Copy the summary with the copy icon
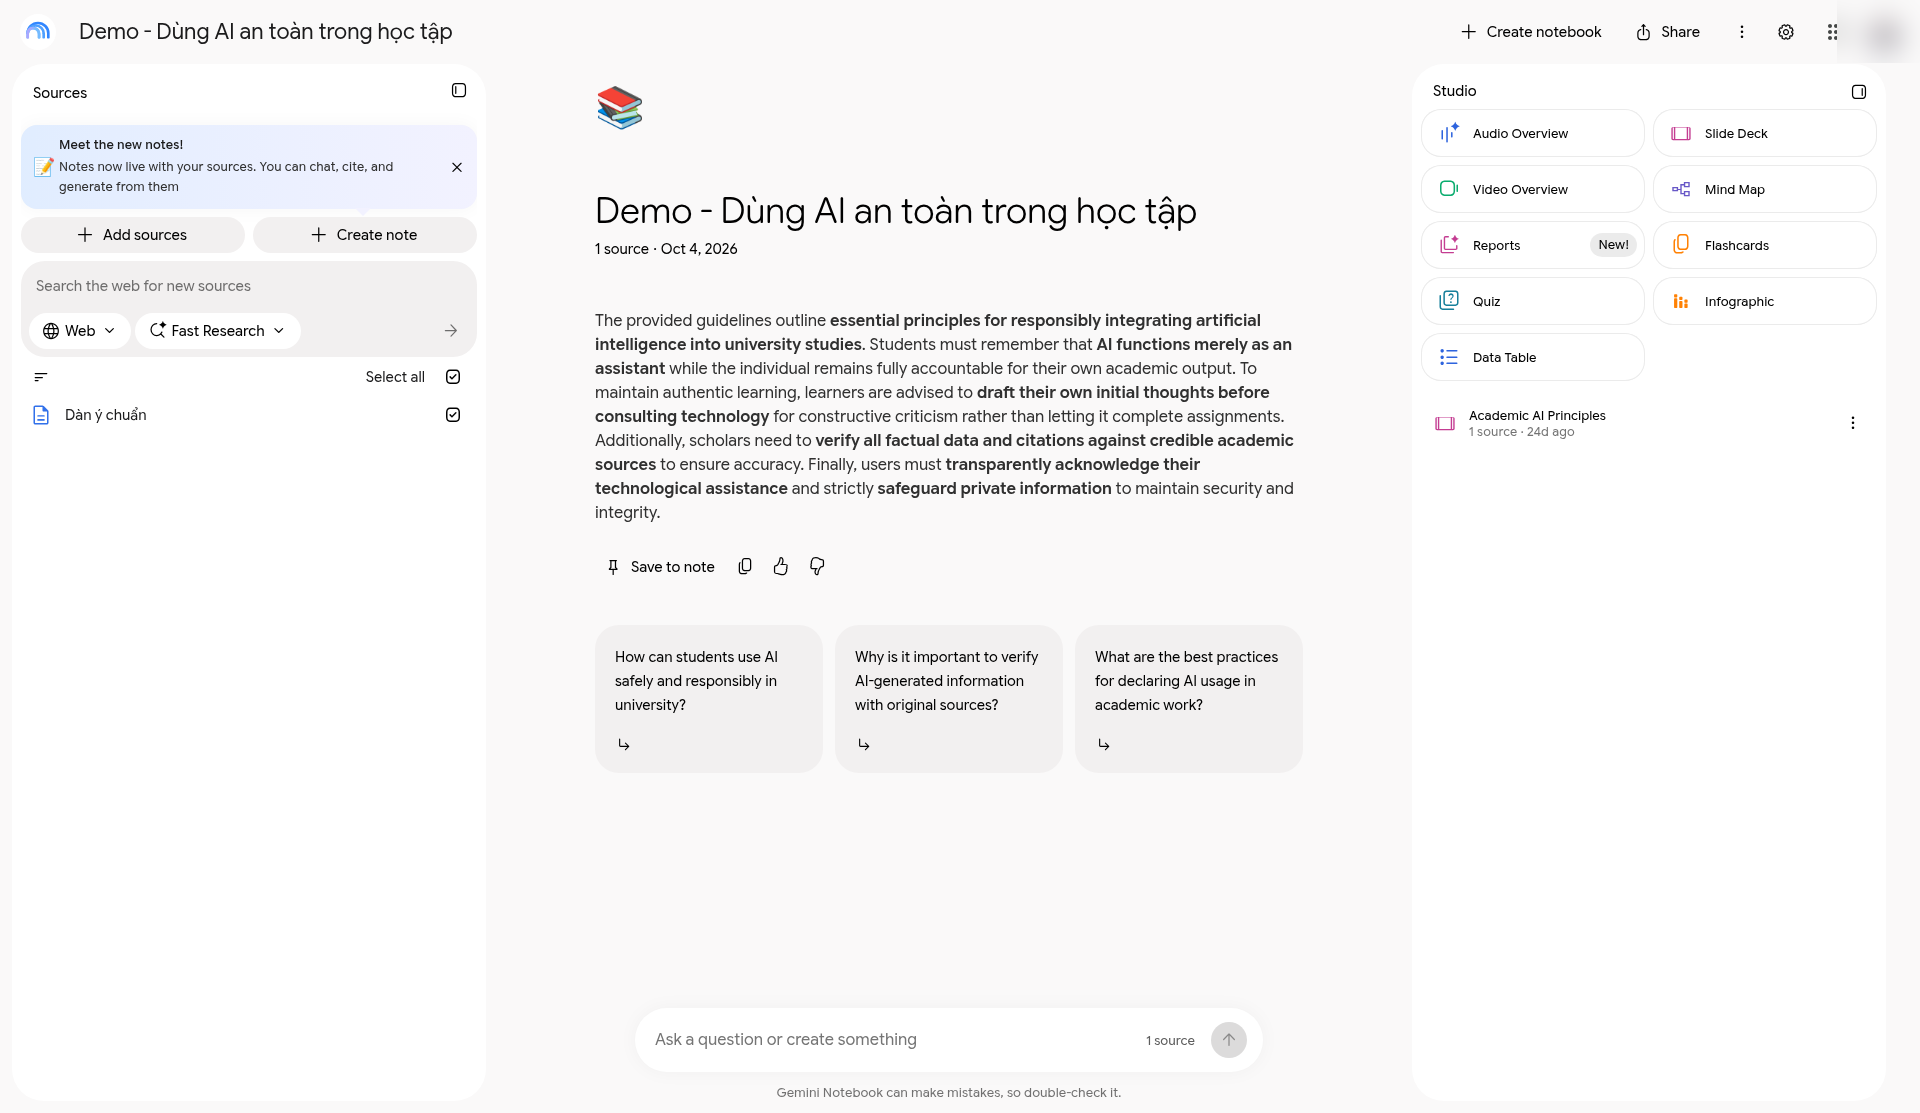1920x1113 pixels. tap(745, 567)
